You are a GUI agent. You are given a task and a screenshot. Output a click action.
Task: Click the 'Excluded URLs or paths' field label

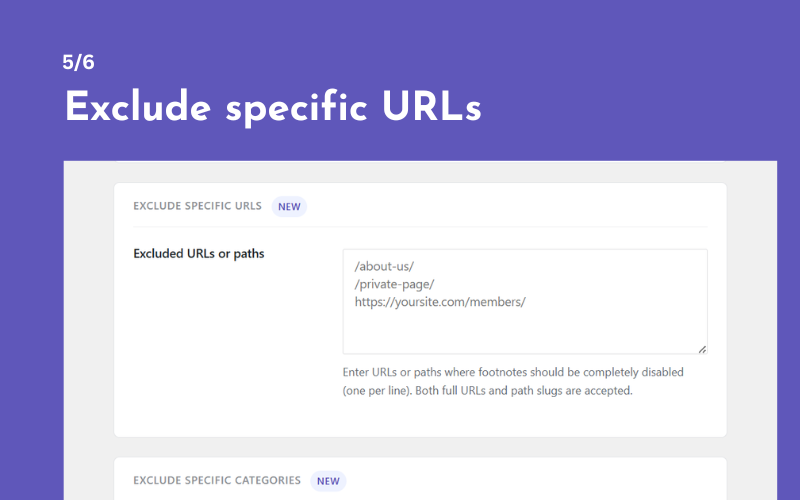click(x=198, y=254)
